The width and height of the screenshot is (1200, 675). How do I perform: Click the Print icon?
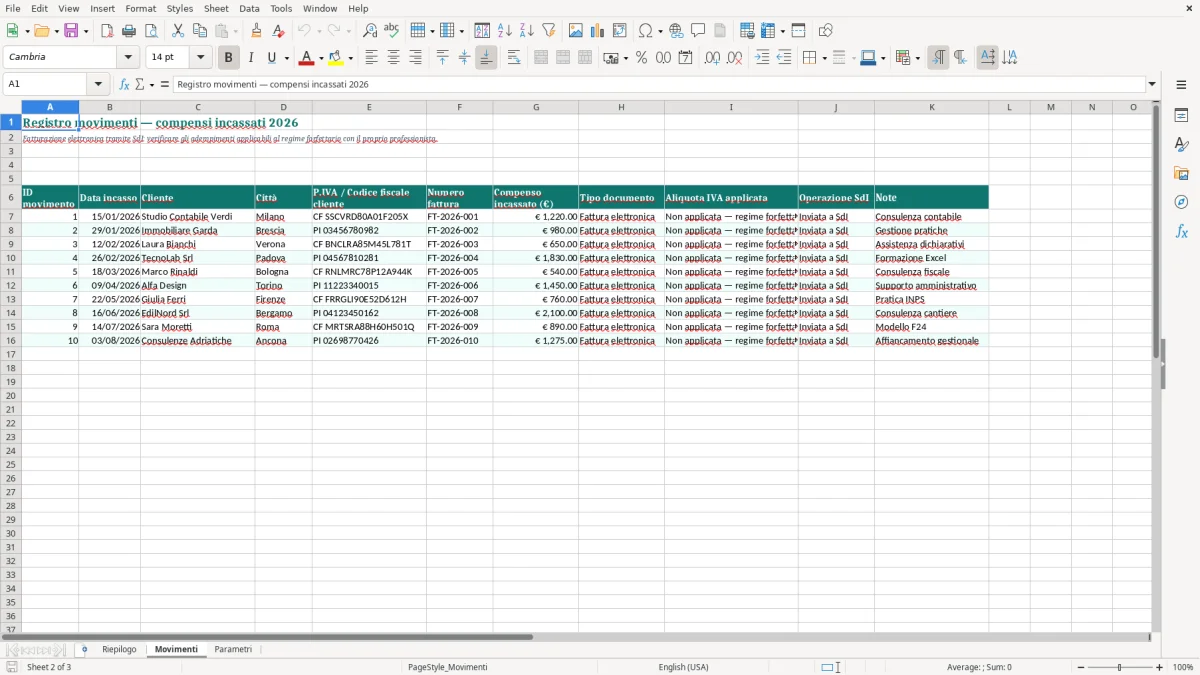click(129, 31)
